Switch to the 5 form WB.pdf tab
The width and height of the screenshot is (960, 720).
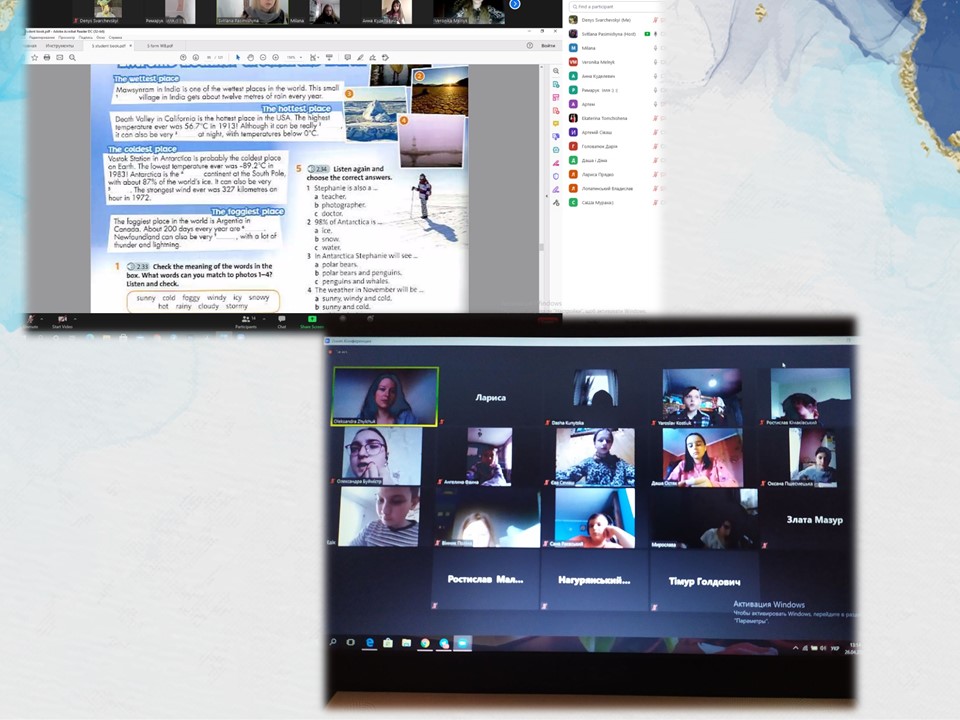[159, 45]
